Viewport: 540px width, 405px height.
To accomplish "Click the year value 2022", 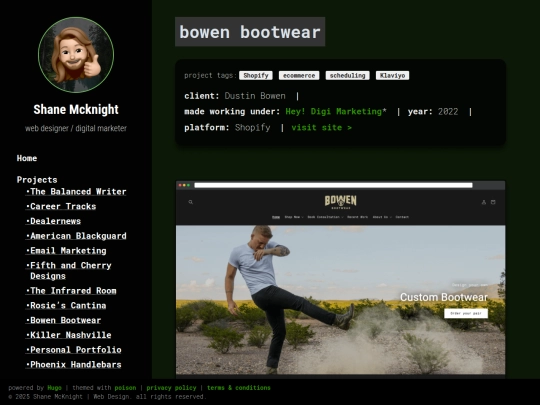I will coord(448,112).
